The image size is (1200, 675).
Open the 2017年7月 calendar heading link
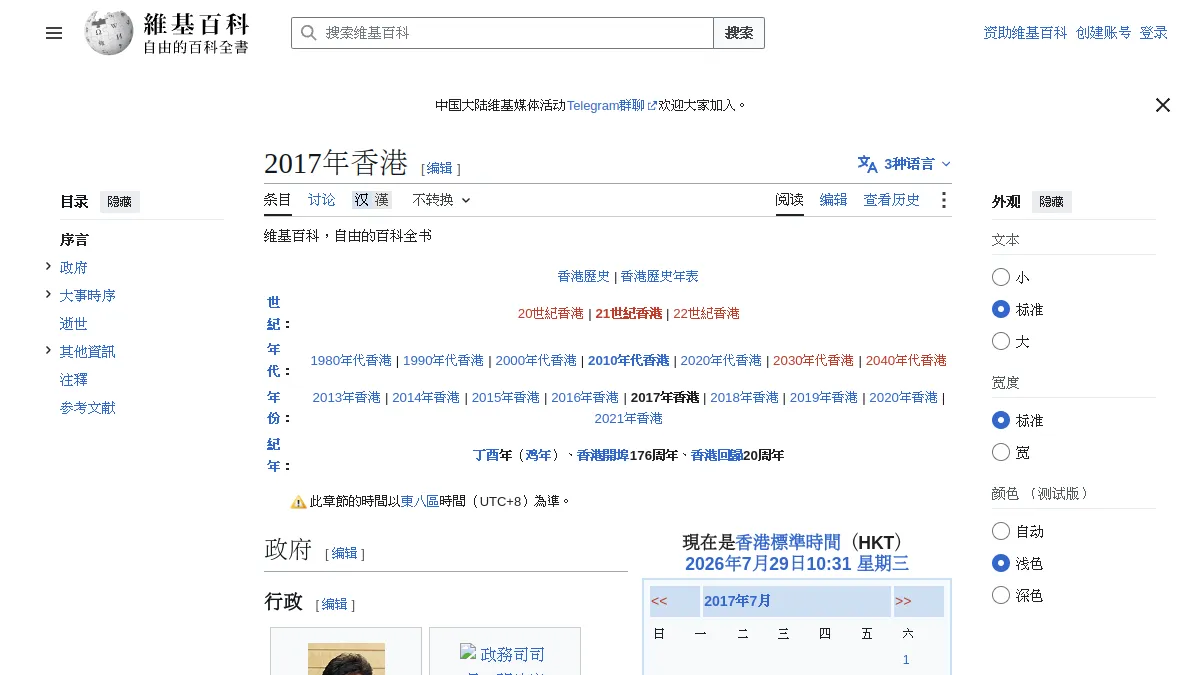738,601
